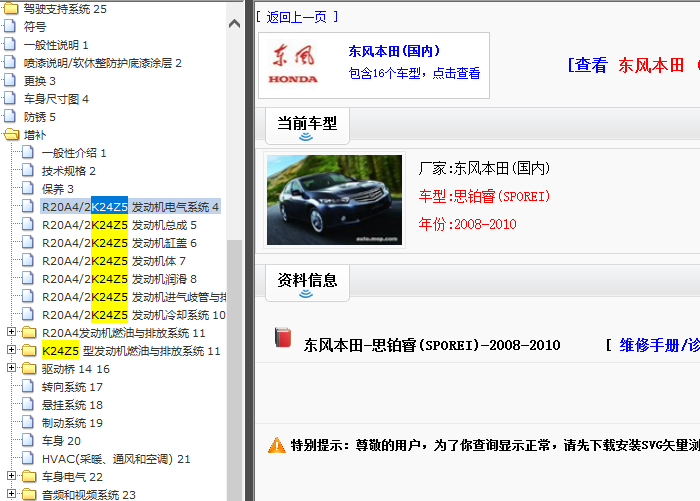Click the page icon beside 发动机冷却系统 10
700x501 pixels.
point(28,314)
